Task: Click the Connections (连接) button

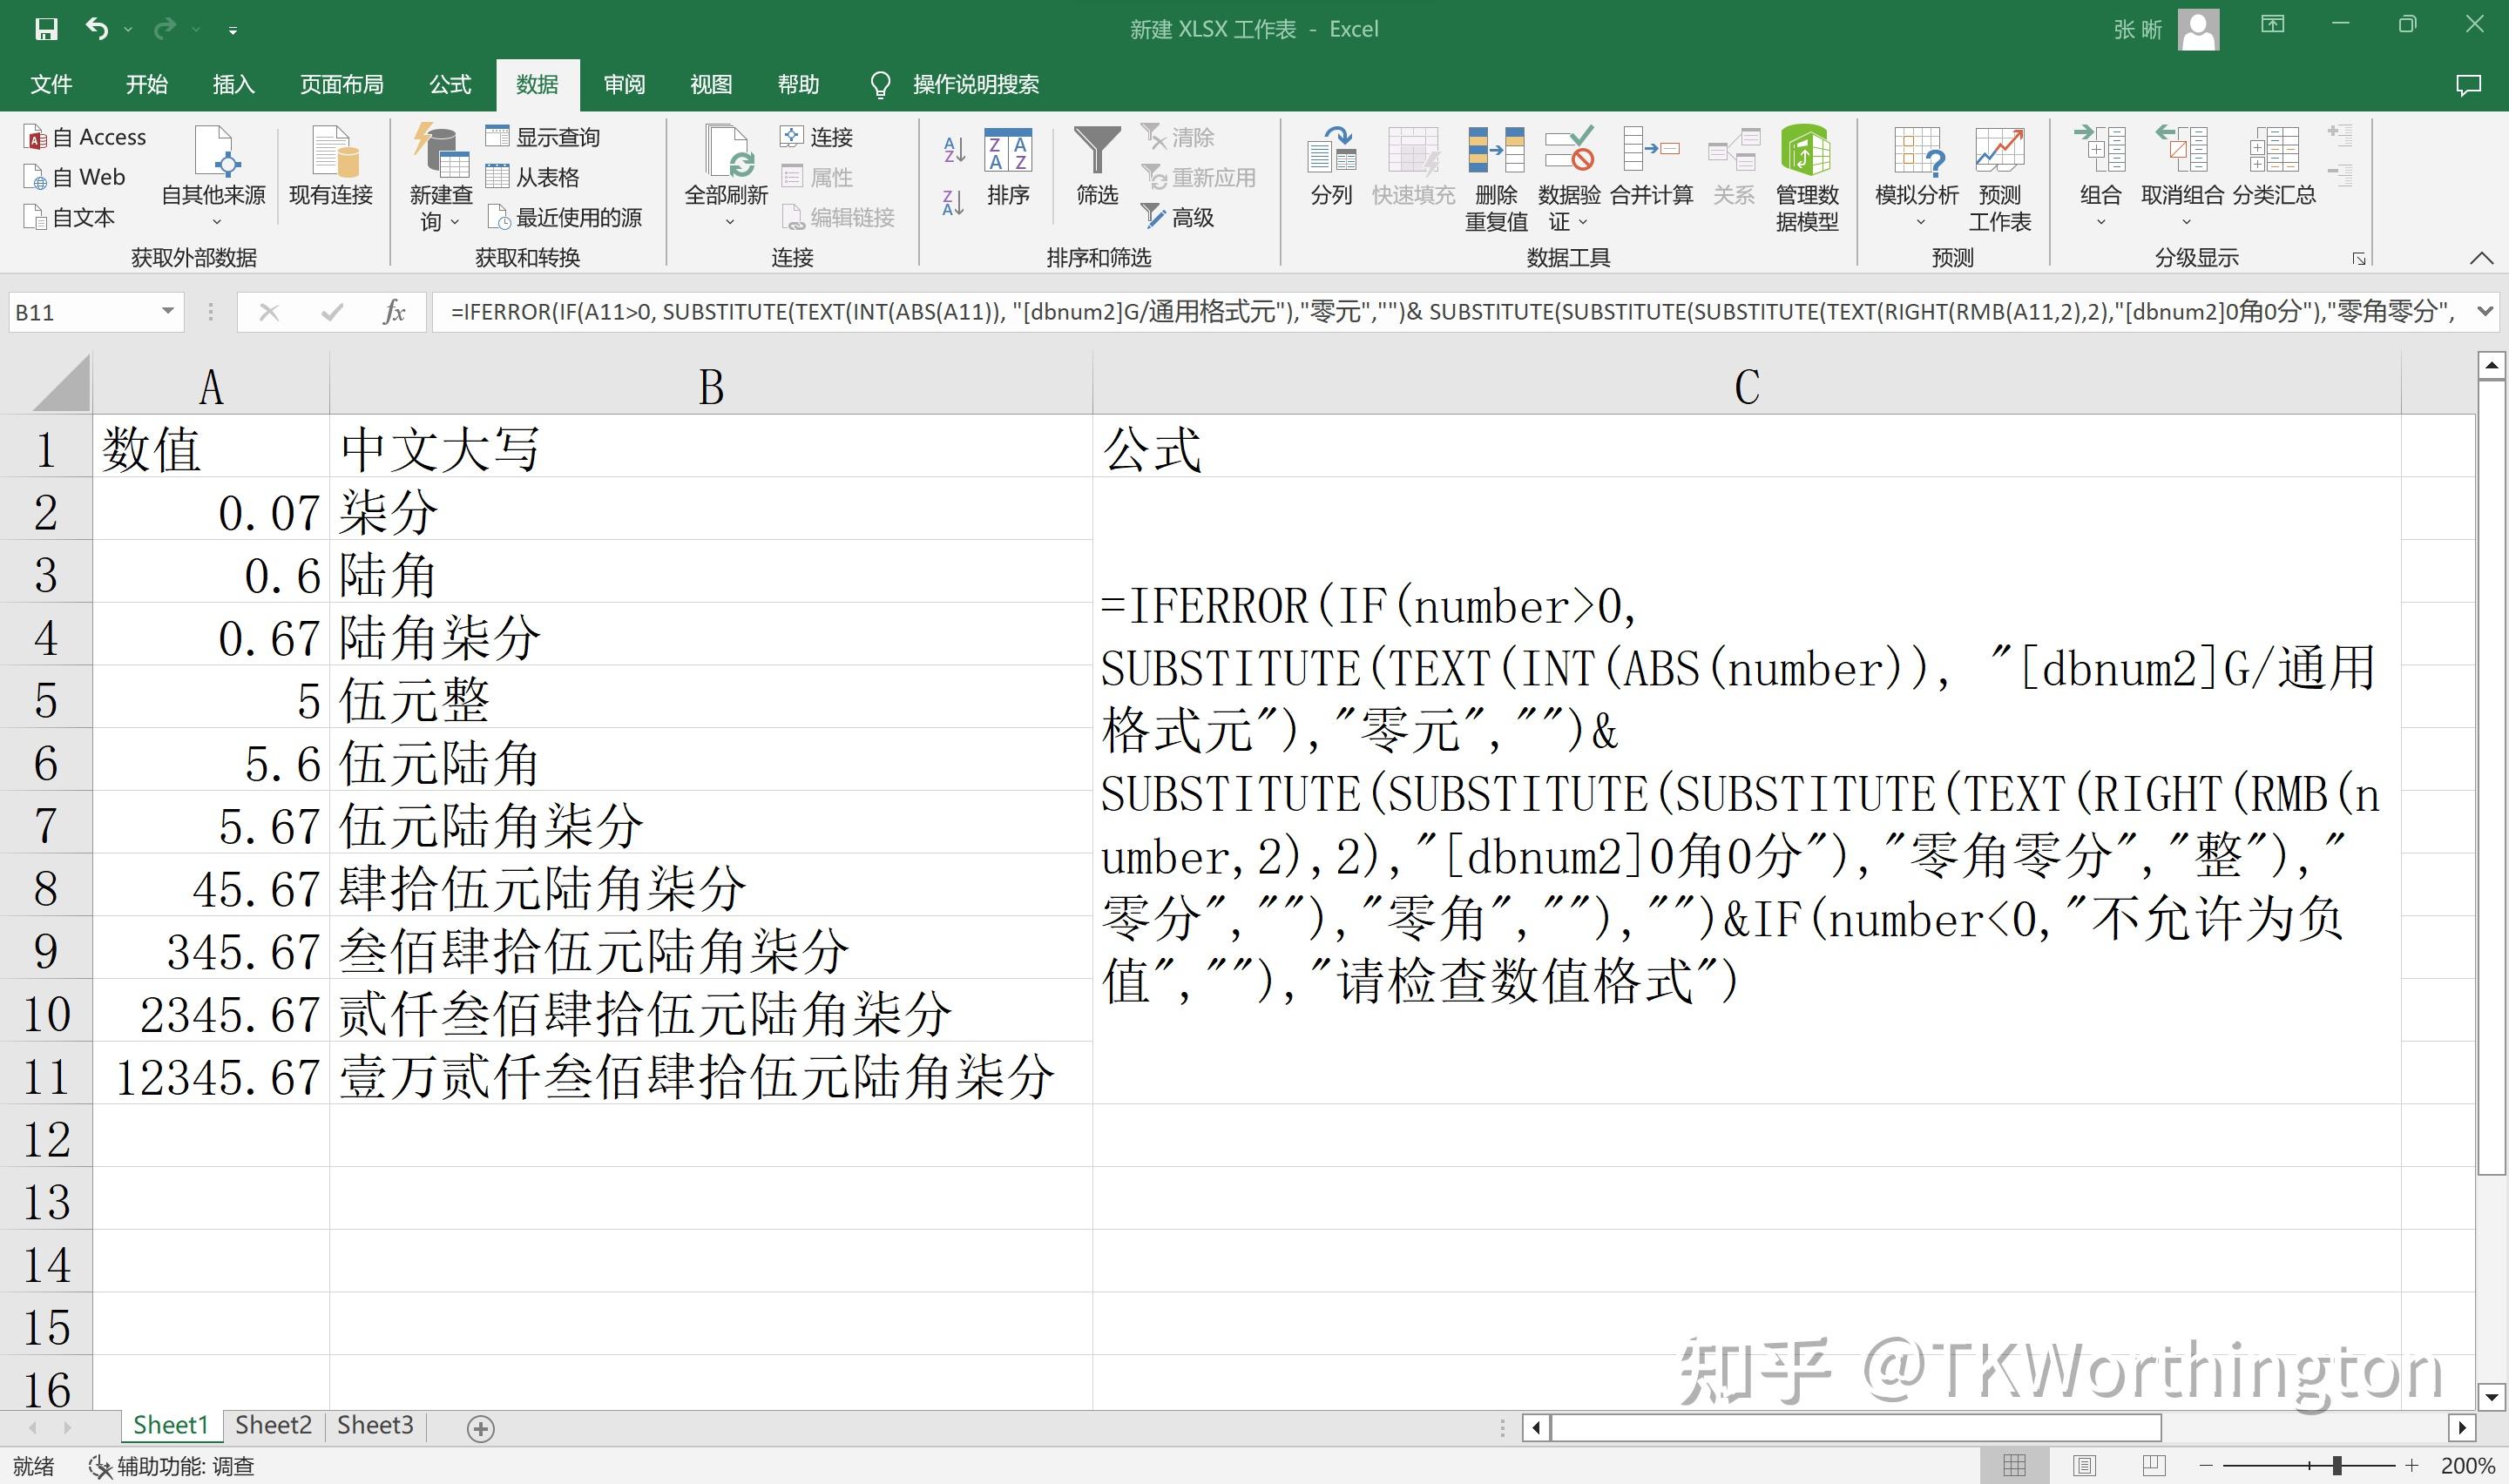Action: coord(816,137)
